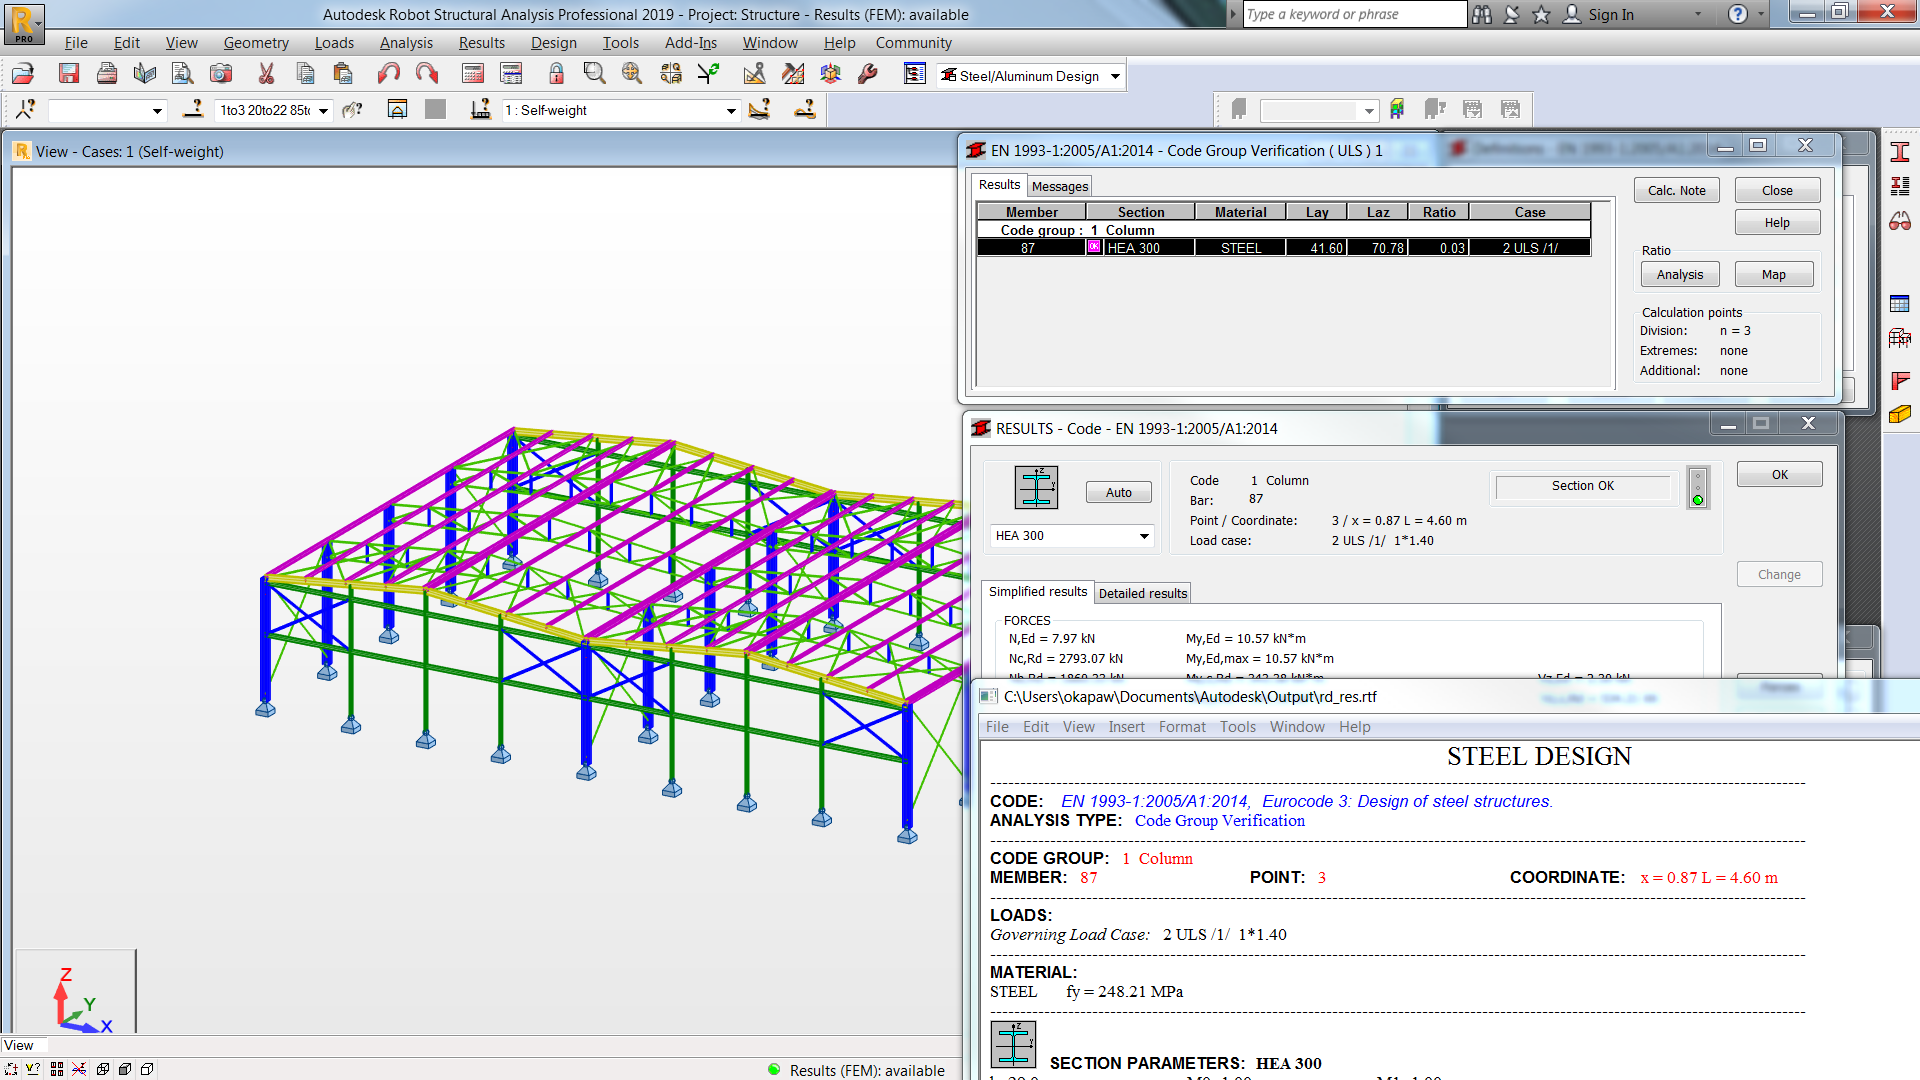
Task: Click the Zoom window magnifier icon
Action: (594, 74)
